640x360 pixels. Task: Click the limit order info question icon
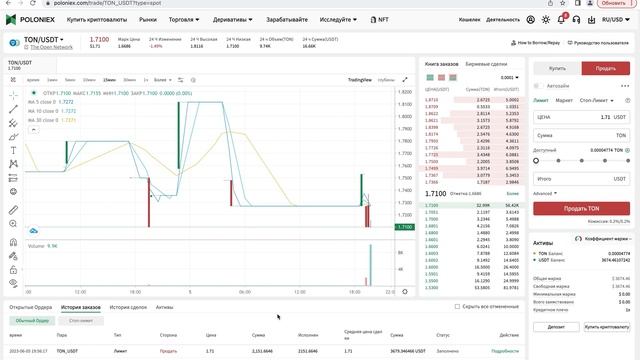pyautogui.click(x=628, y=100)
